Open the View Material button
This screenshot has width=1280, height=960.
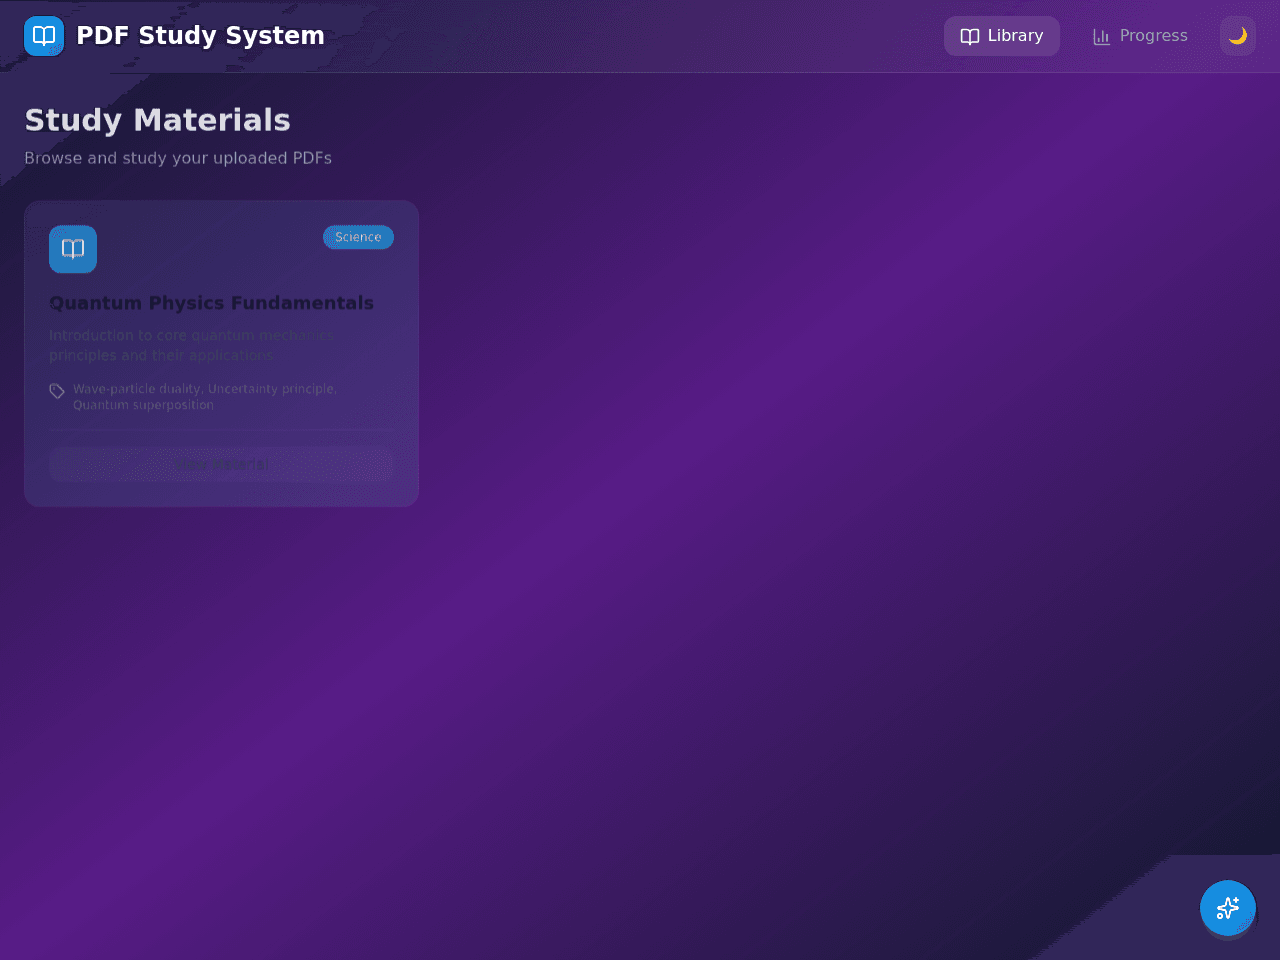click(x=221, y=464)
